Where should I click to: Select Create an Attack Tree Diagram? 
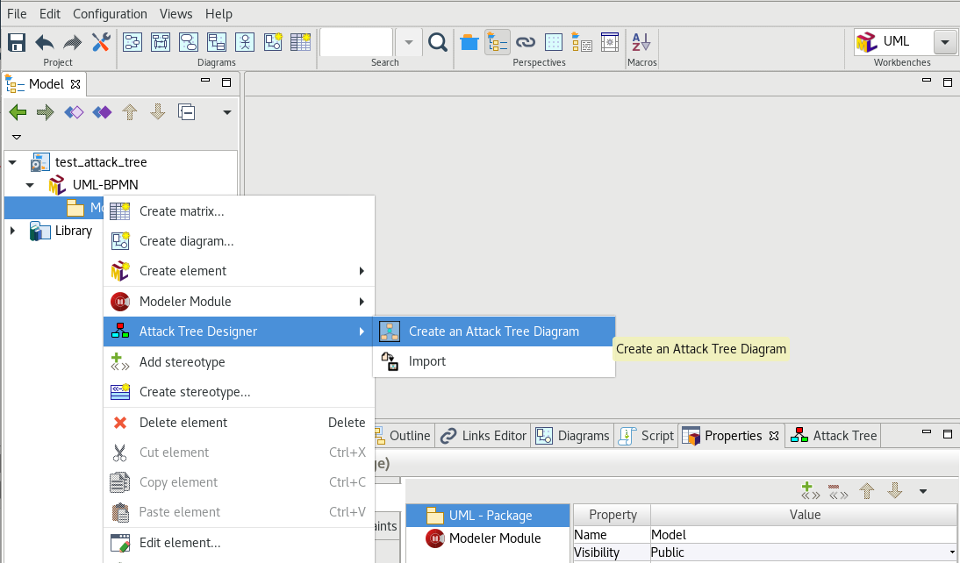493,332
